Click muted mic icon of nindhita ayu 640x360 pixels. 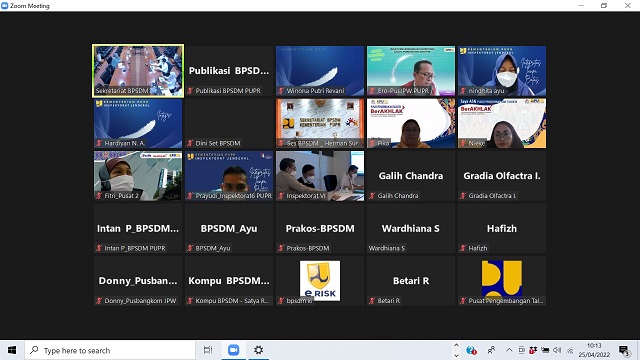tap(463, 91)
